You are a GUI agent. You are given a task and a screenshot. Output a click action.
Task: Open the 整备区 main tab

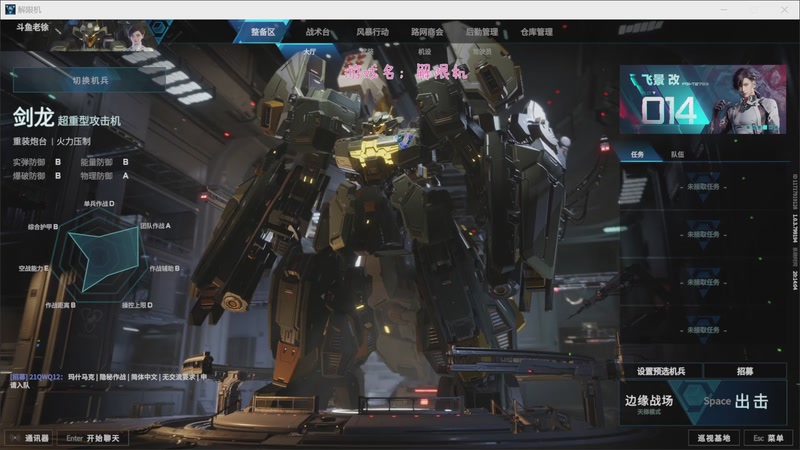coord(263,32)
